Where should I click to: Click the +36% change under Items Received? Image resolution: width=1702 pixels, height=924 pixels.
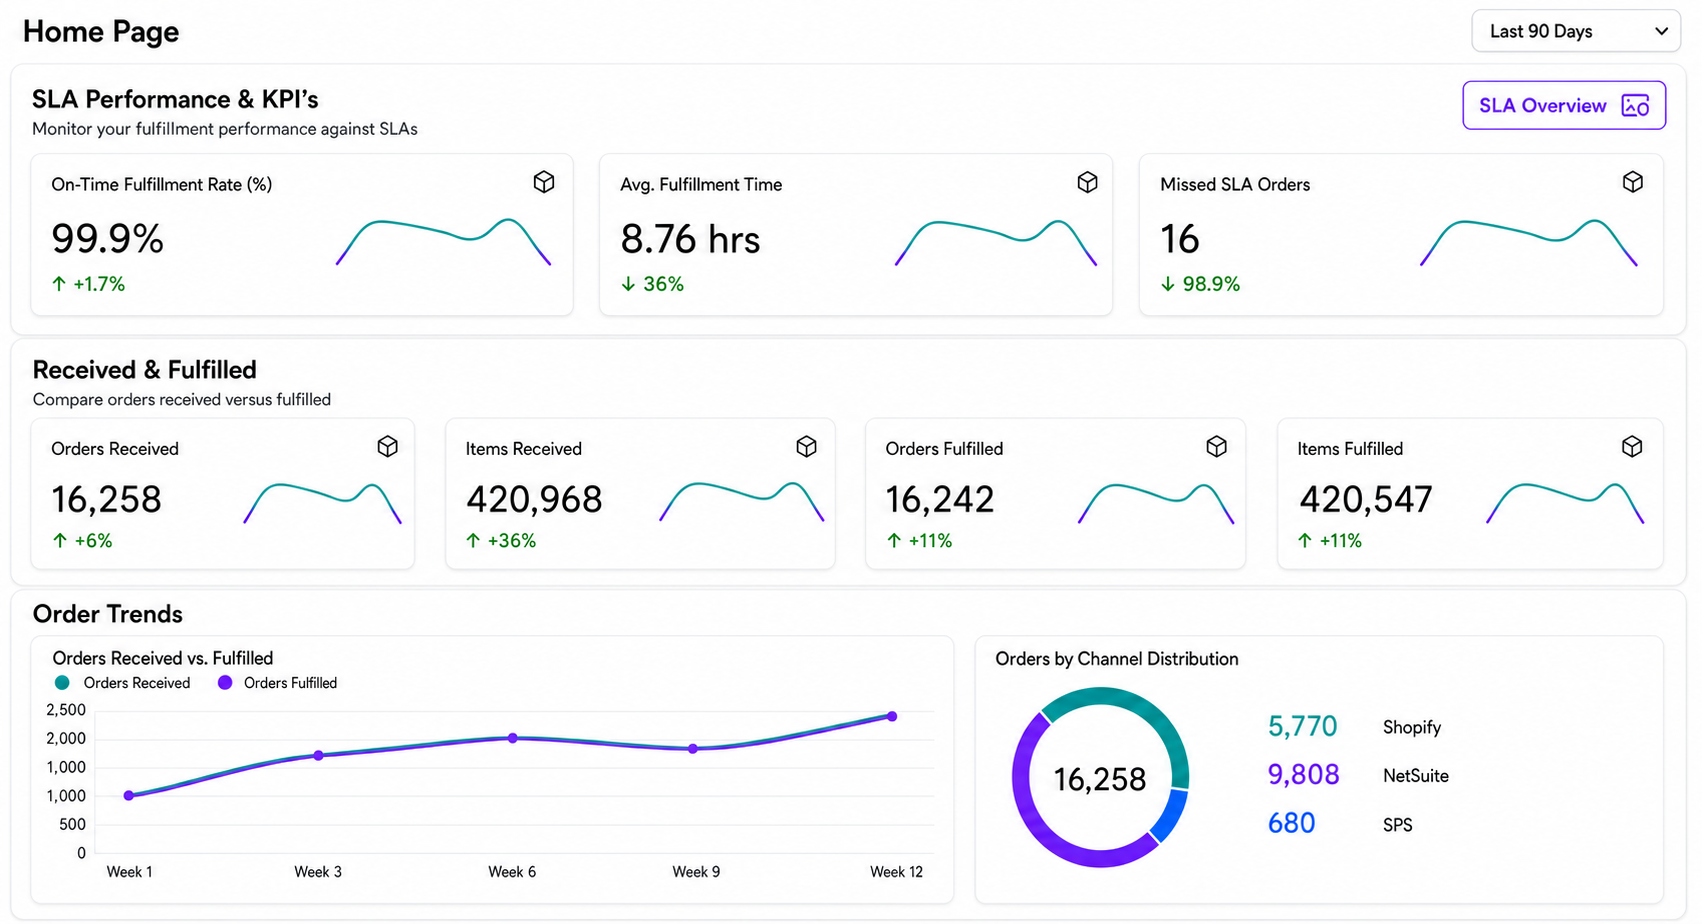(x=501, y=541)
